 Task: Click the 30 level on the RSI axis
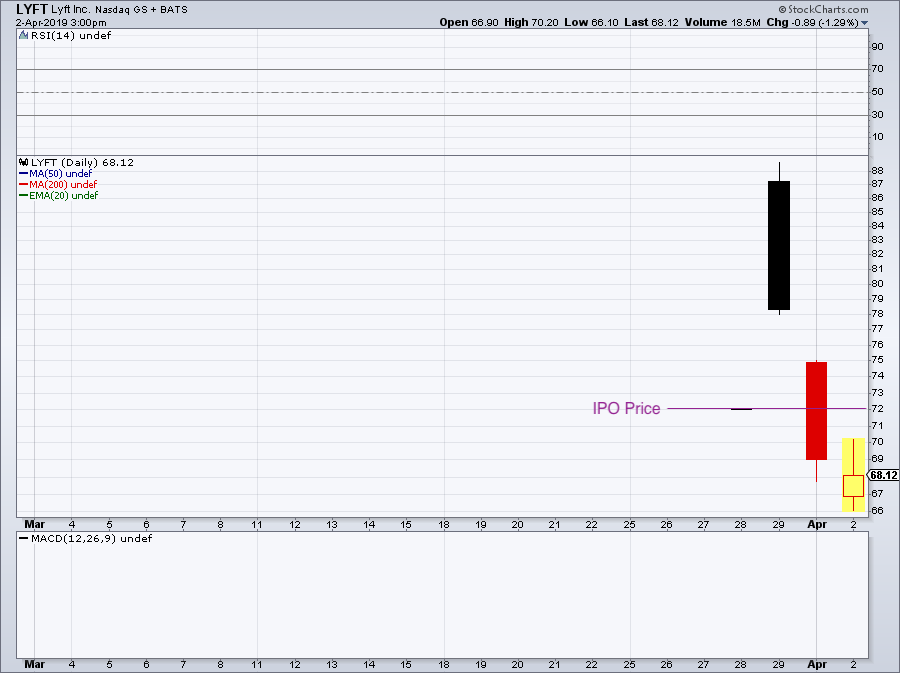point(877,115)
